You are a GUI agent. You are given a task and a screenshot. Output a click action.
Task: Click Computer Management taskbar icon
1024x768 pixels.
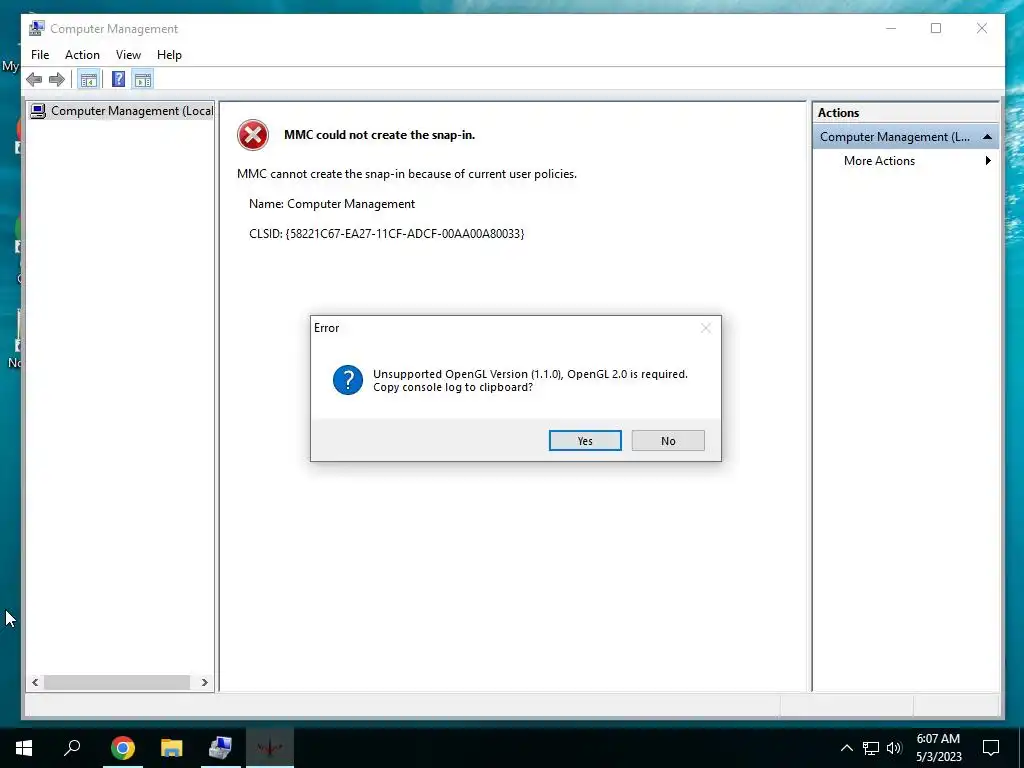[x=221, y=748]
